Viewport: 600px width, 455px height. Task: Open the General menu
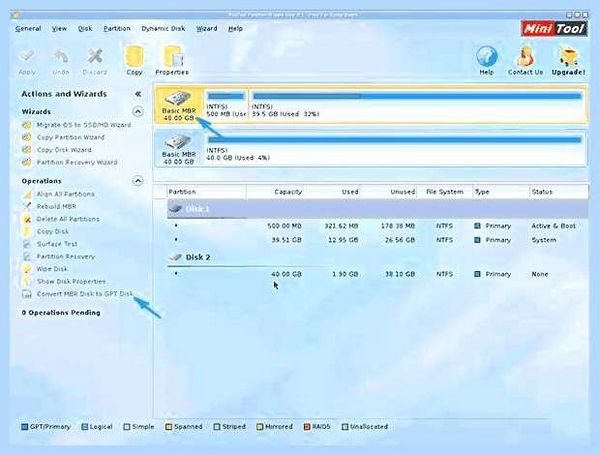point(28,29)
